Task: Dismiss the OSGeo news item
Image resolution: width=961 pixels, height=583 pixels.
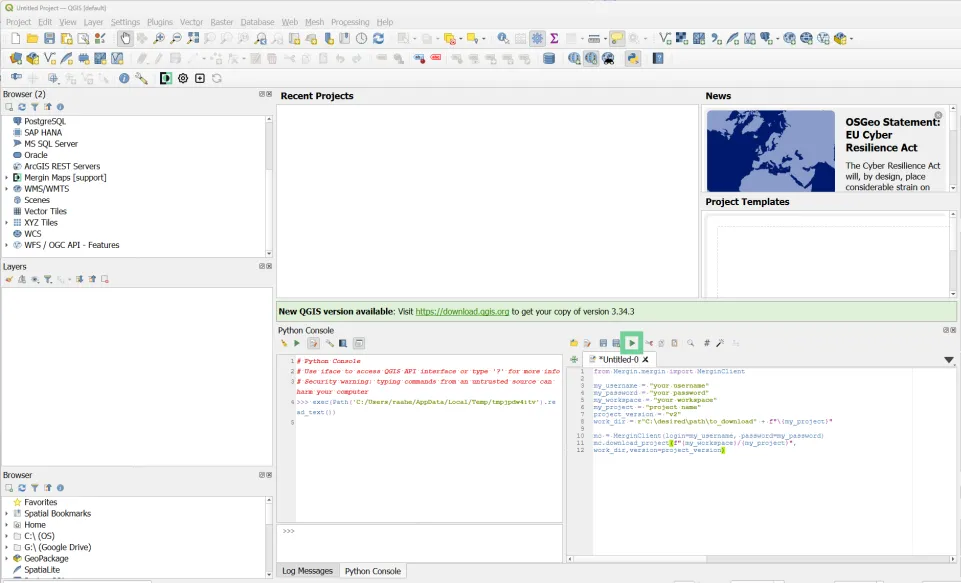Action: click(938, 115)
